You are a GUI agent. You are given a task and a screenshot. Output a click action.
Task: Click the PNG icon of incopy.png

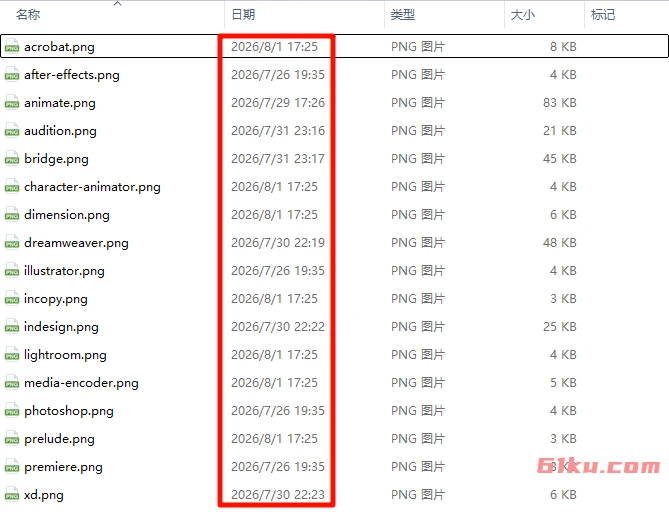[x=12, y=298]
